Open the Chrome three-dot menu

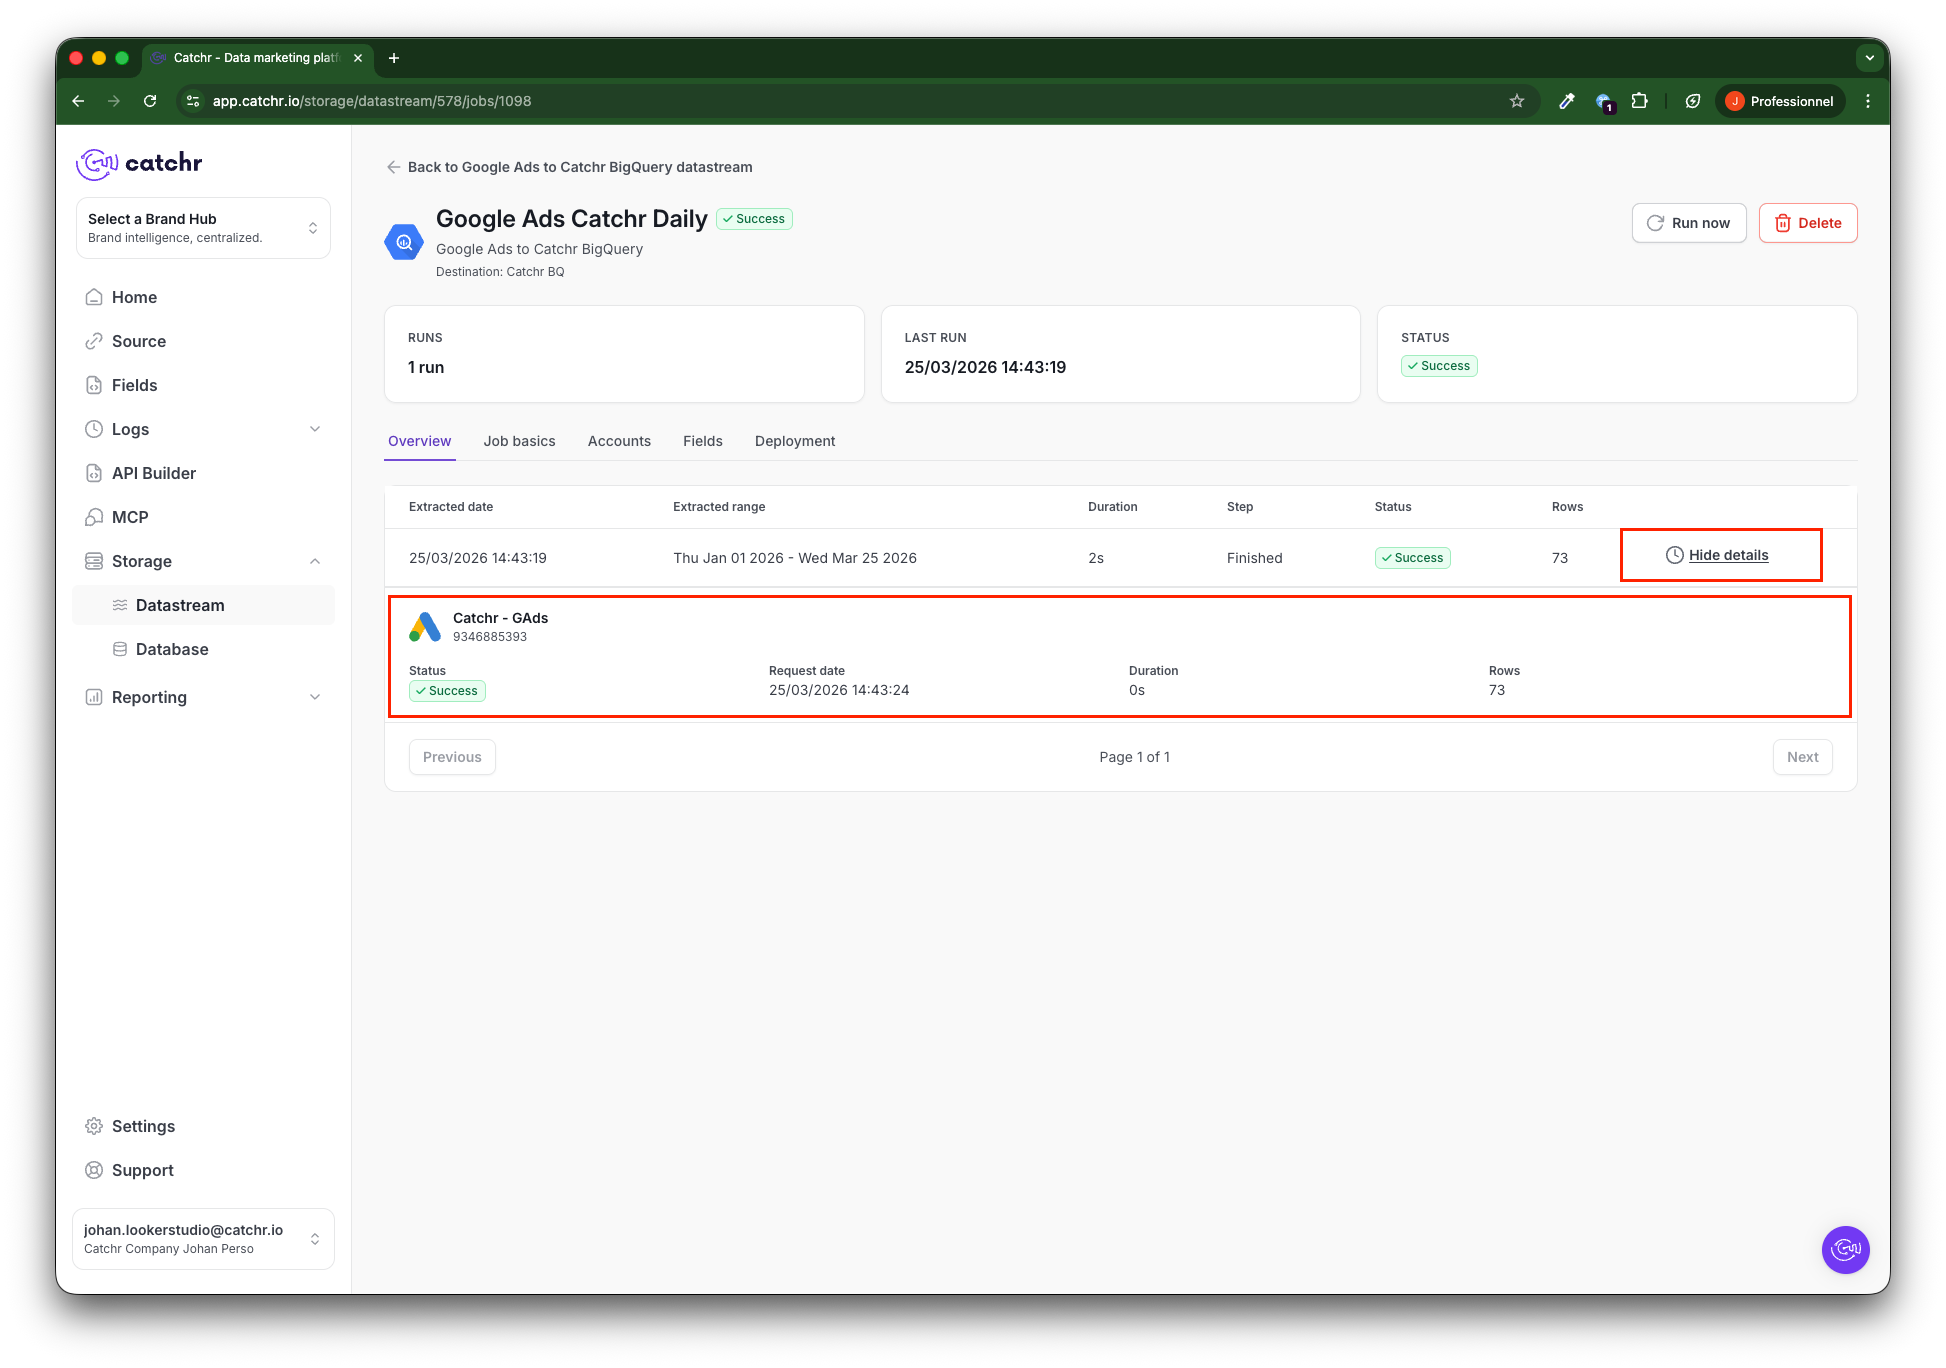1868,101
